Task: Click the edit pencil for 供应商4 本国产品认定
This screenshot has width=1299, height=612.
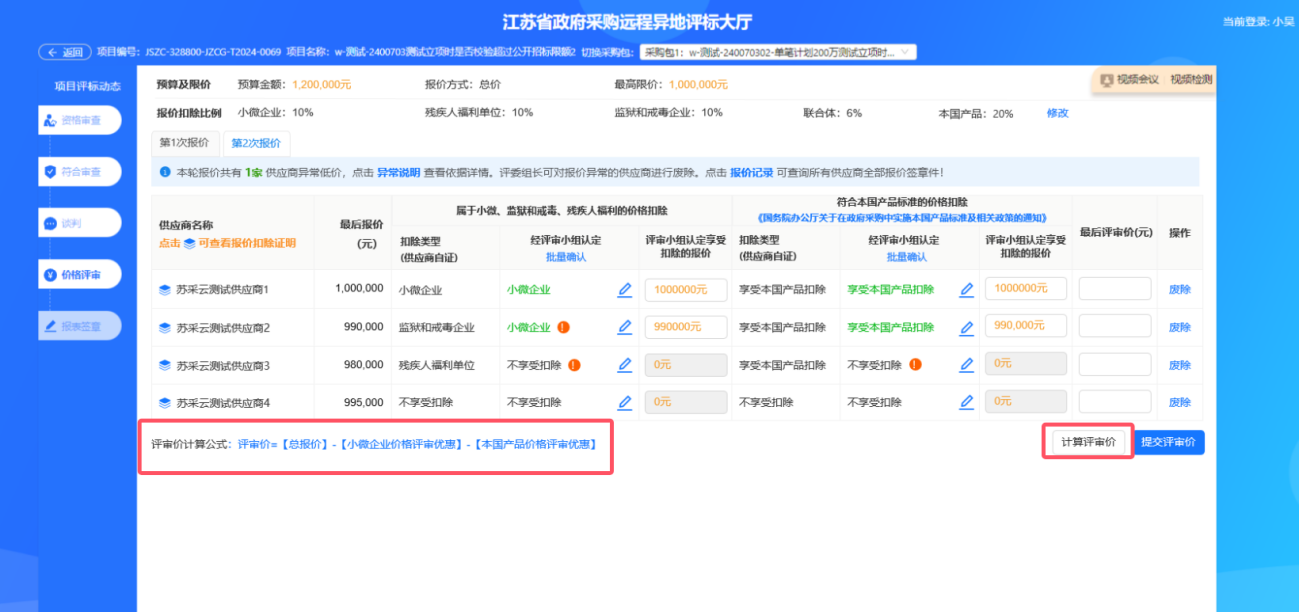Action: pos(967,403)
